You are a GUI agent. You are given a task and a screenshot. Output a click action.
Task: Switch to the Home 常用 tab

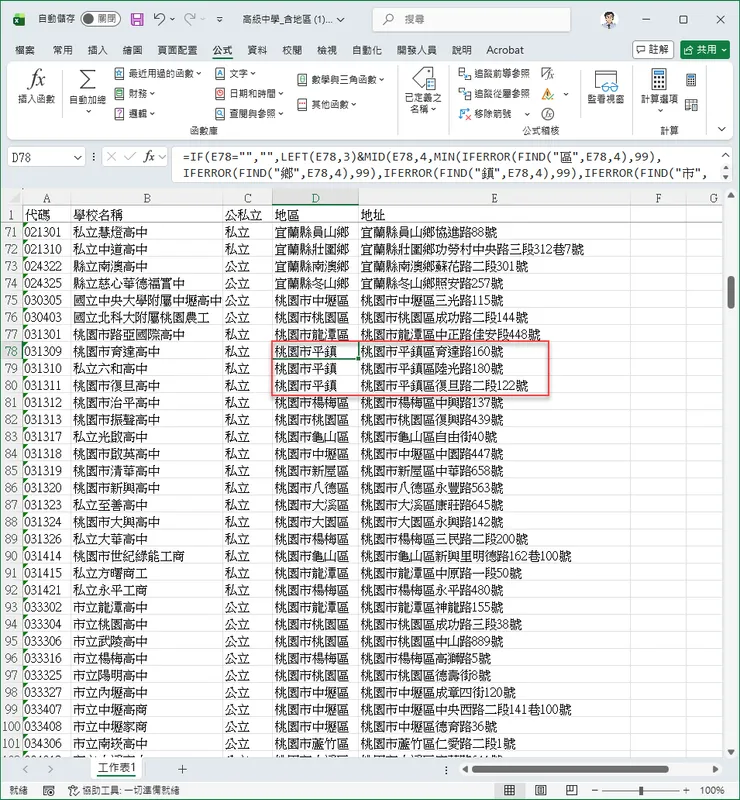tap(62, 50)
